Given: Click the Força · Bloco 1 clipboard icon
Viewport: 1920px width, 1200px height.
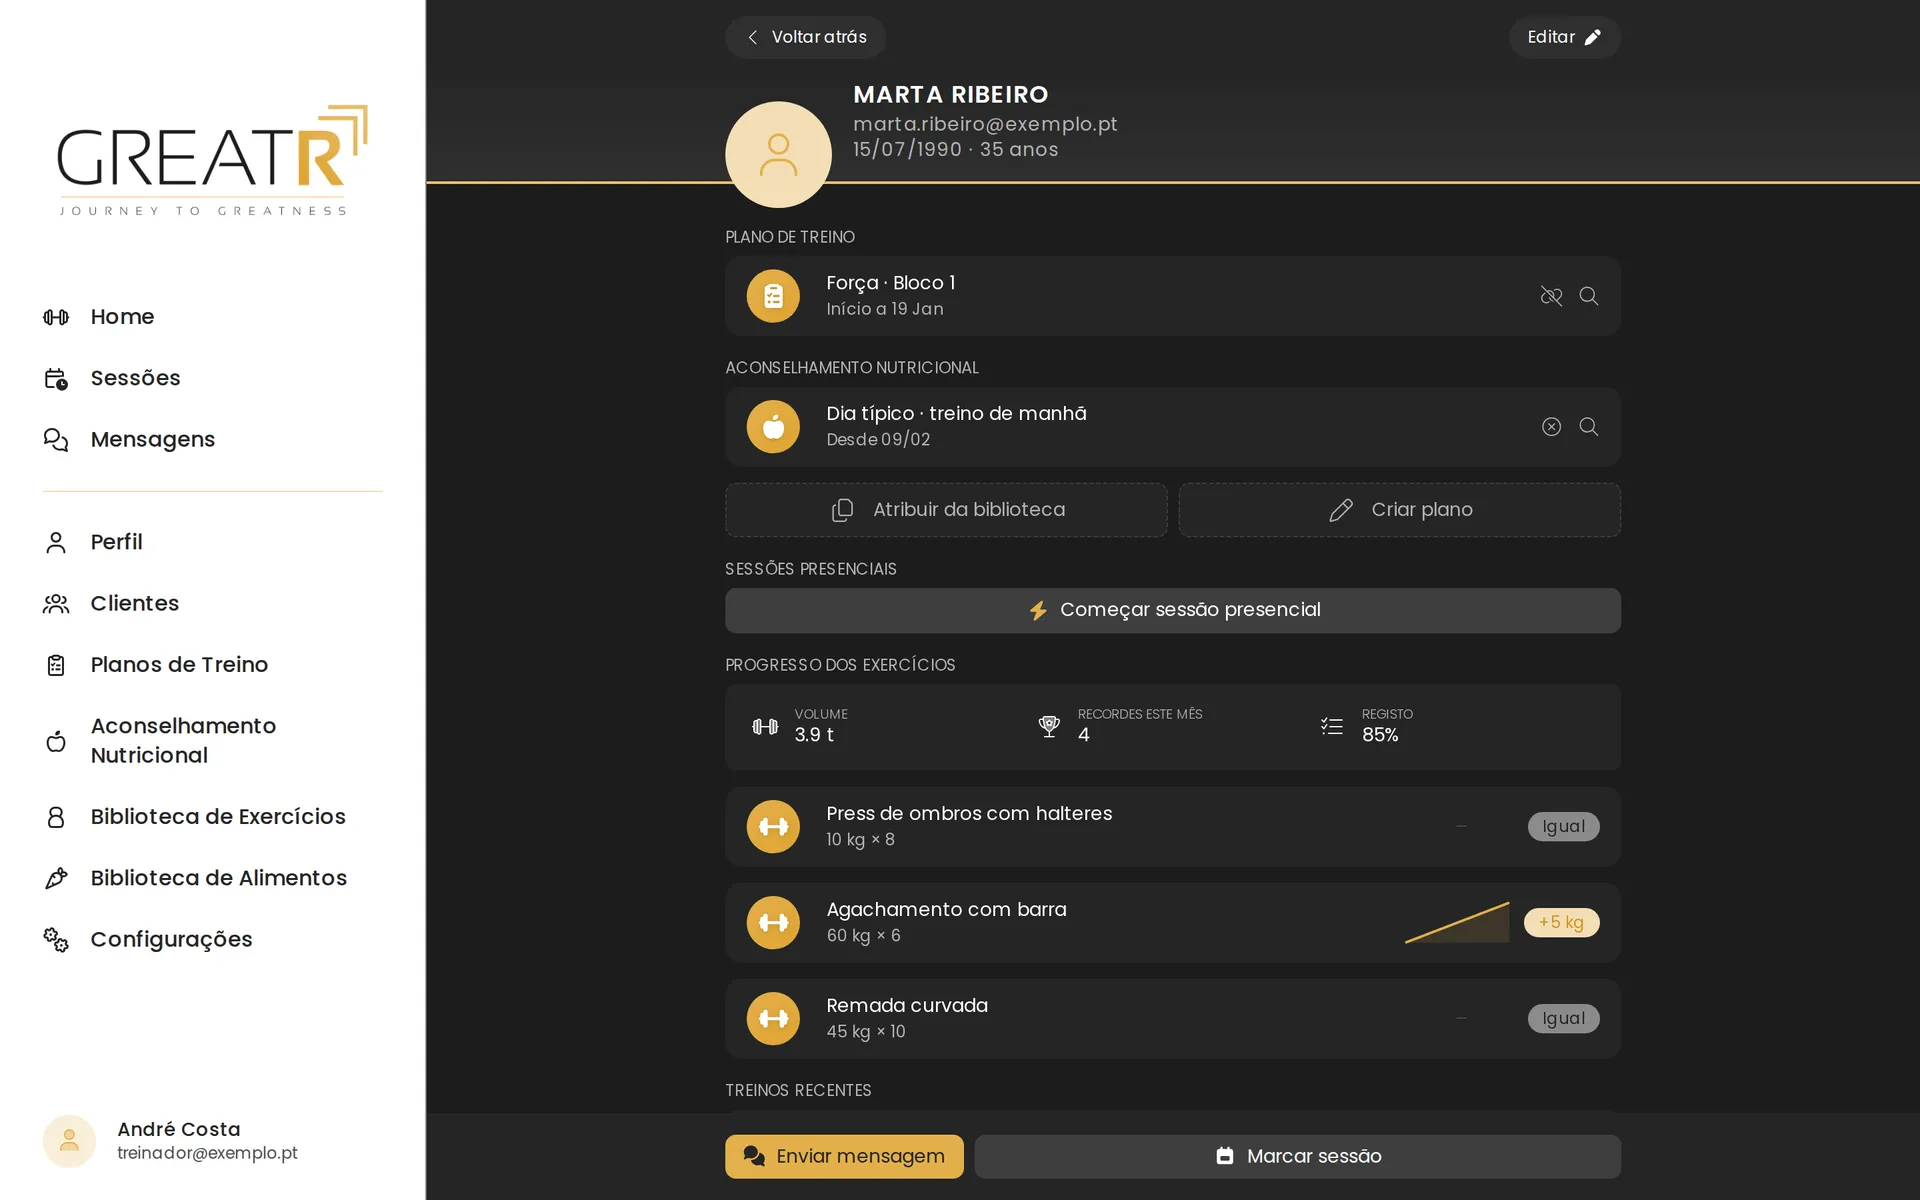Looking at the screenshot, I should pos(773,296).
